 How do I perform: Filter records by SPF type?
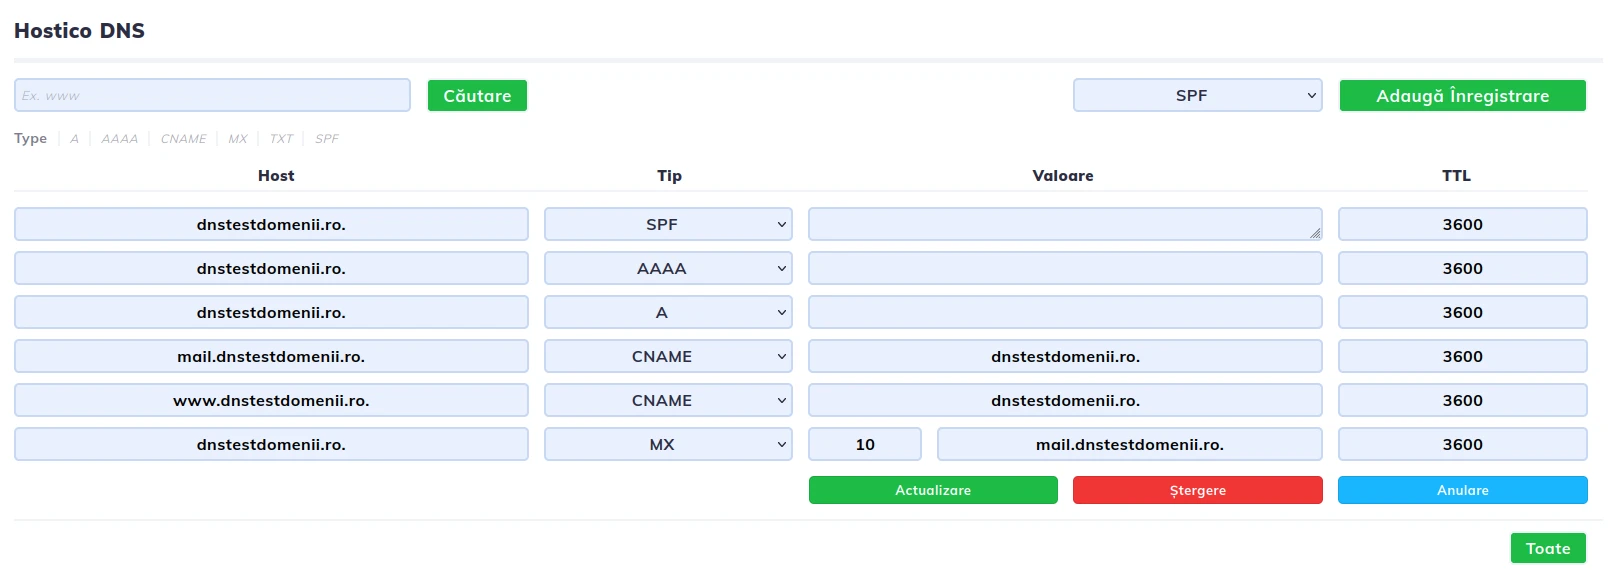tap(327, 139)
